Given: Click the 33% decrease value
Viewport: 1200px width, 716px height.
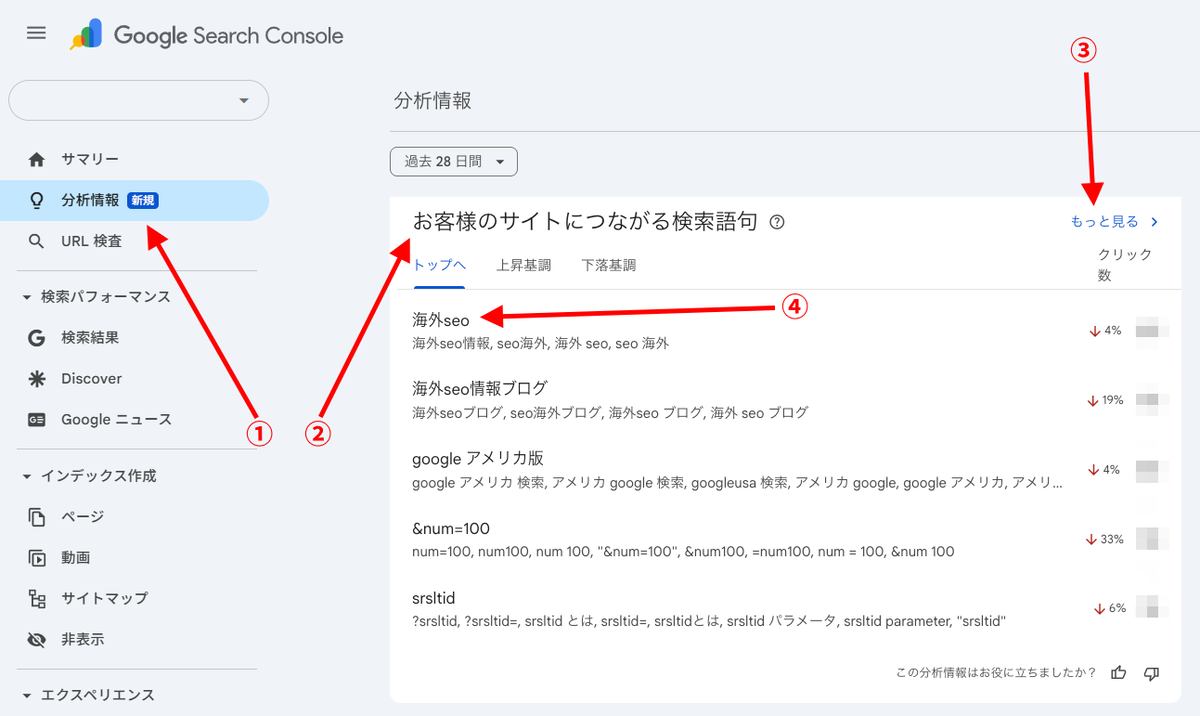Looking at the screenshot, I should pyautogui.click(x=1105, y=539).
